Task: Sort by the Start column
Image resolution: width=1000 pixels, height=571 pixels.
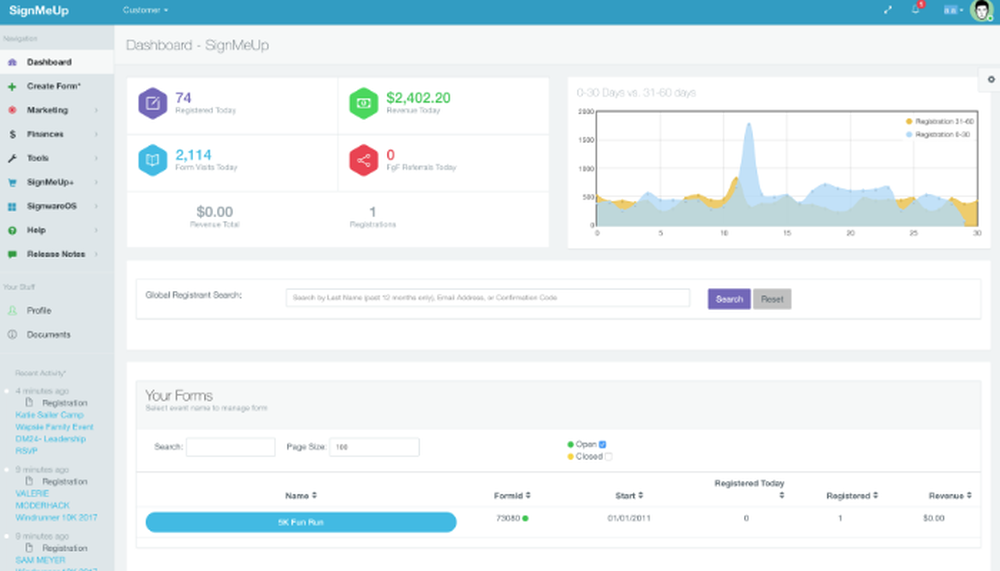Action: click(x=629, y=496)
